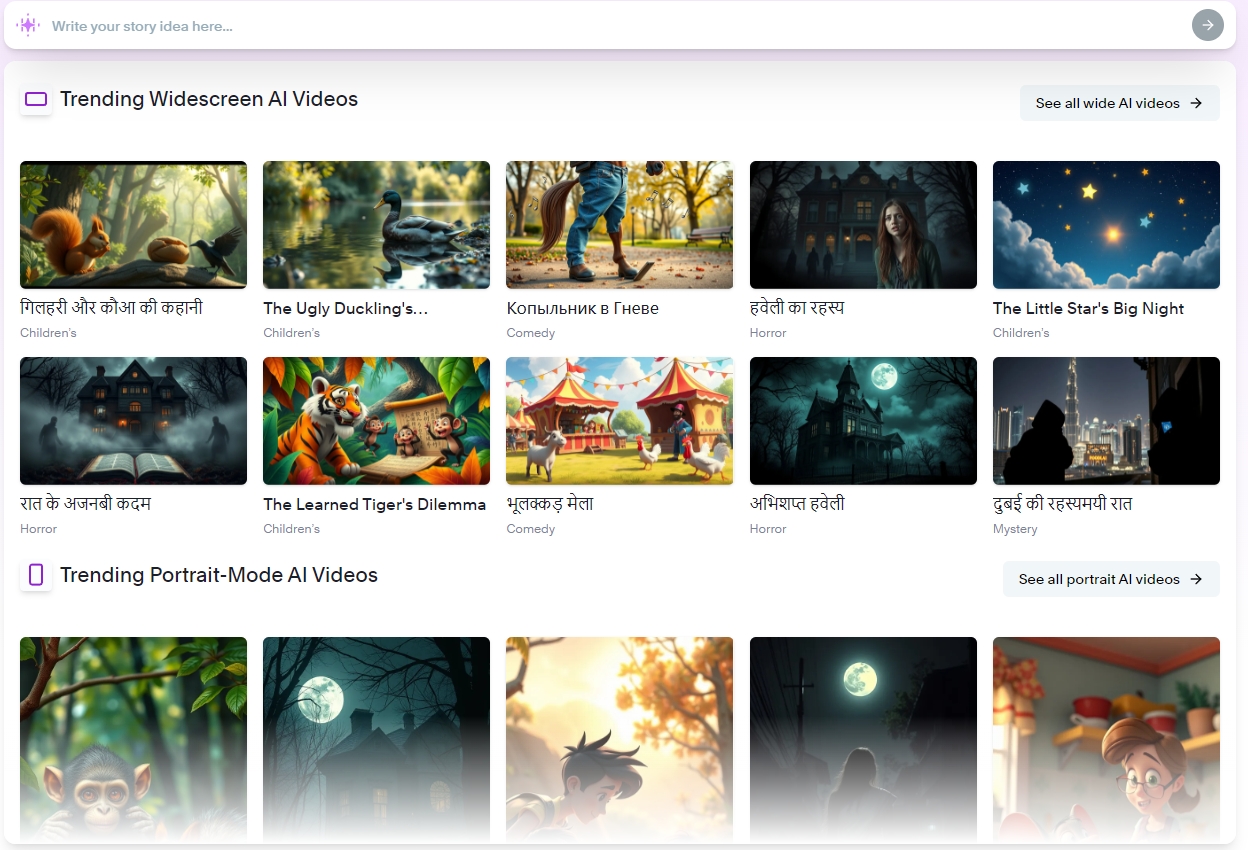
Task: Open the monkey portrait video thumbnail
Action: (133, 738)
